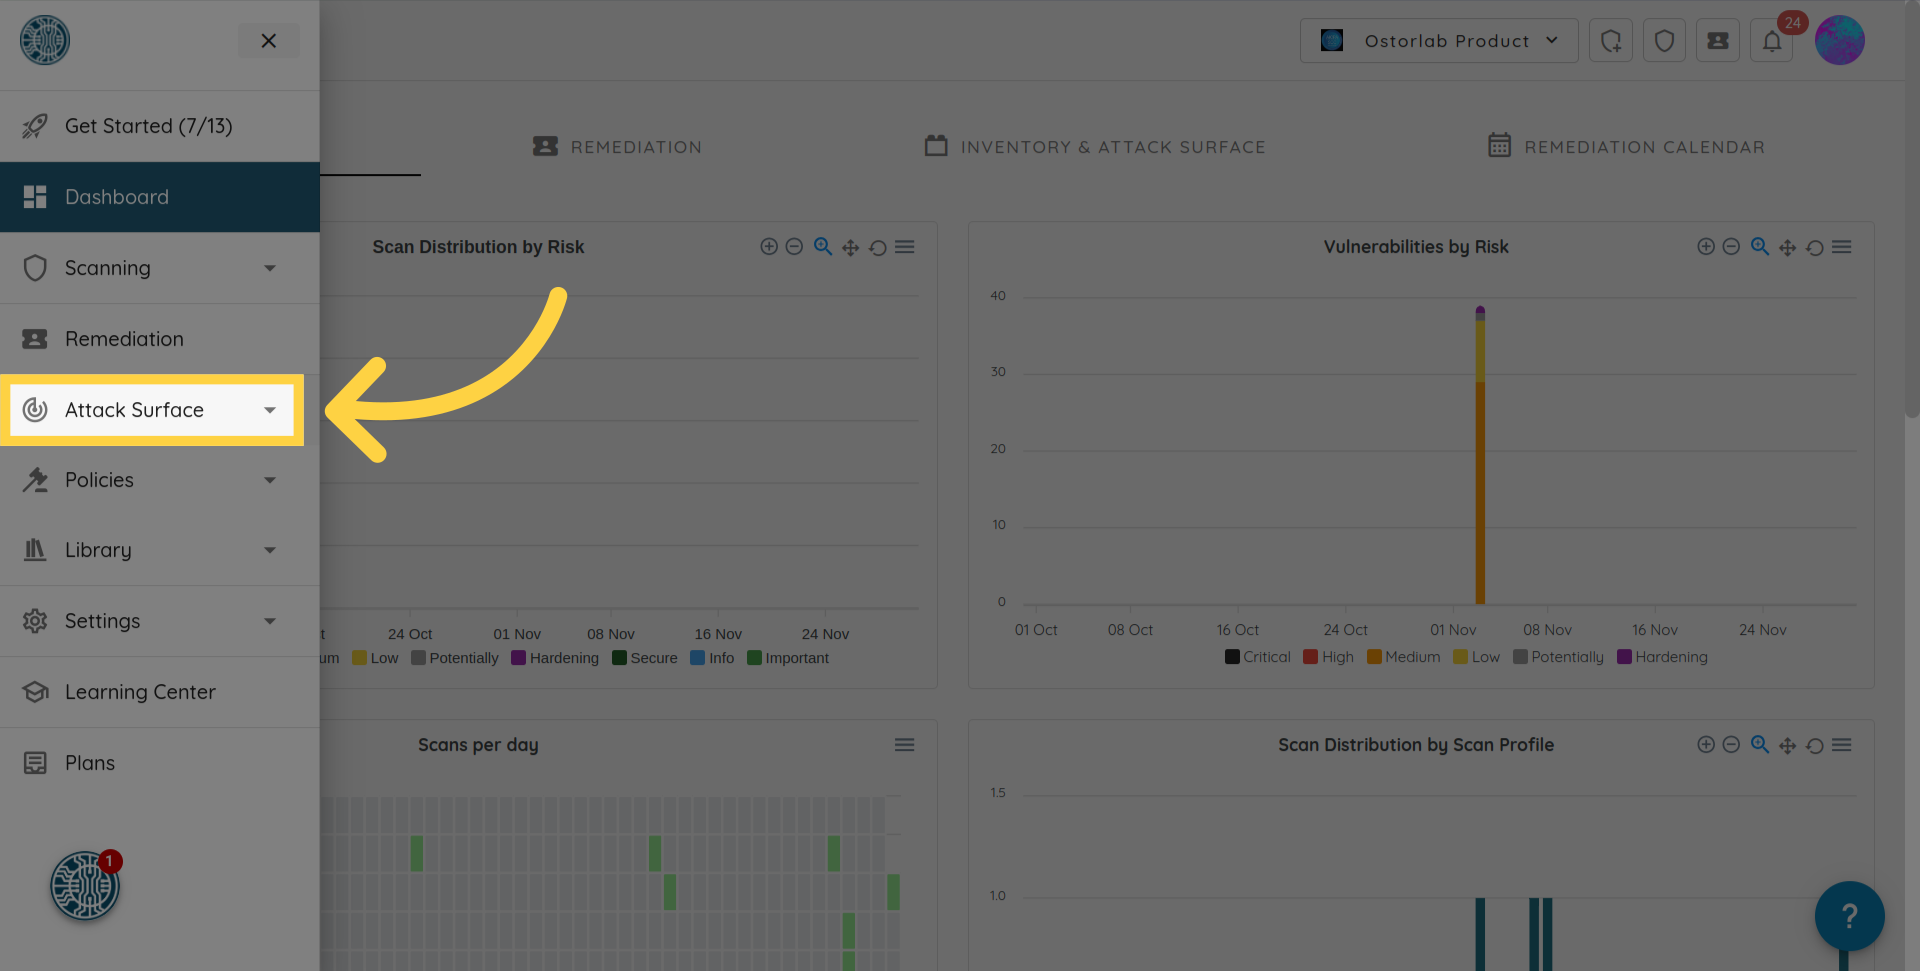The image size is (1920, 971).
Task: Open the help question mark button
Action: point(1849,915)
